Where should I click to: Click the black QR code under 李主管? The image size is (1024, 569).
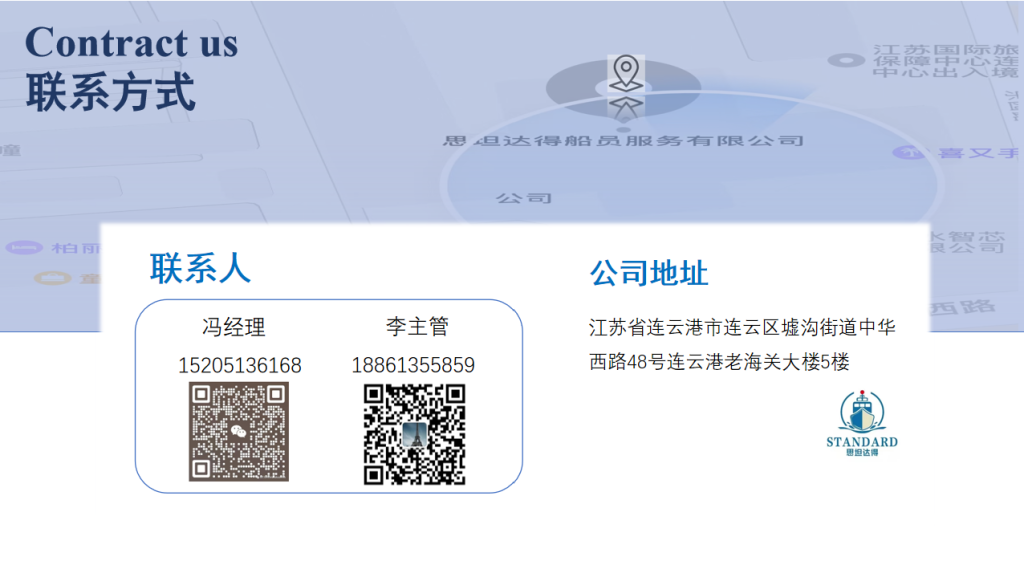point(414,434)
